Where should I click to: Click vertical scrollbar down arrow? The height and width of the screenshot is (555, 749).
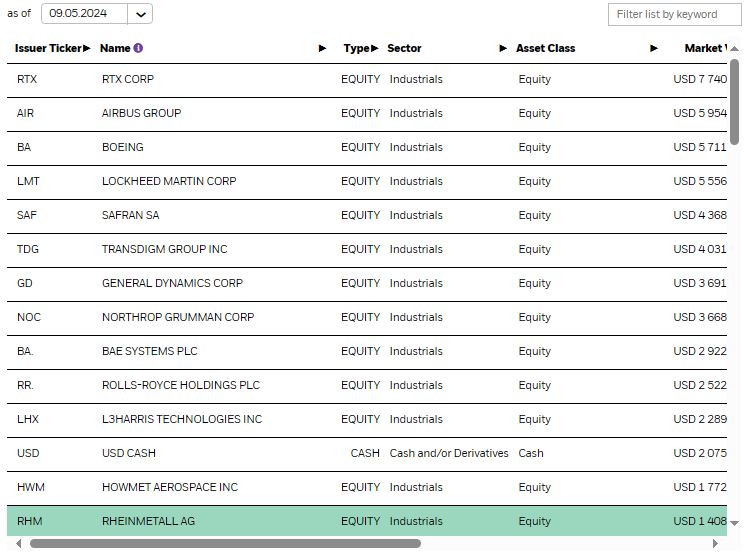coord(735,523)
